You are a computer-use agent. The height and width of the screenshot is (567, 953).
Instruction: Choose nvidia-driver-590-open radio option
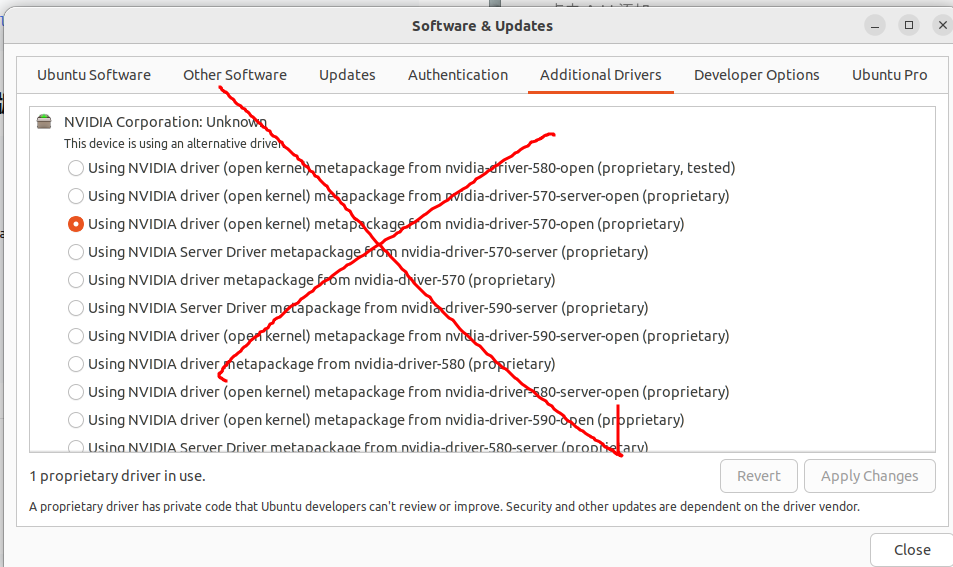point(75,419)
